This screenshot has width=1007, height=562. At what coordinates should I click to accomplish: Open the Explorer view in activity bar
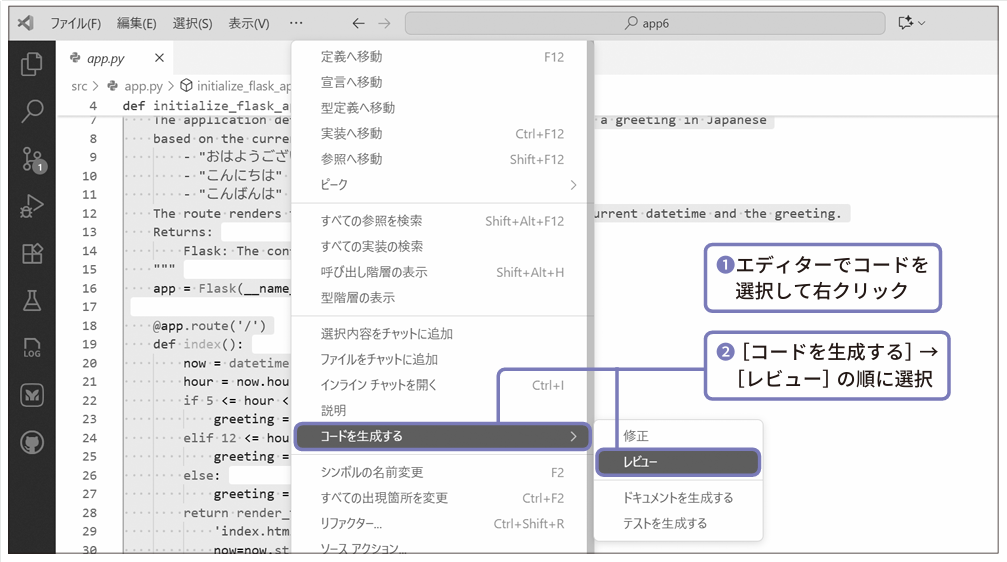(x=31, y=64)
